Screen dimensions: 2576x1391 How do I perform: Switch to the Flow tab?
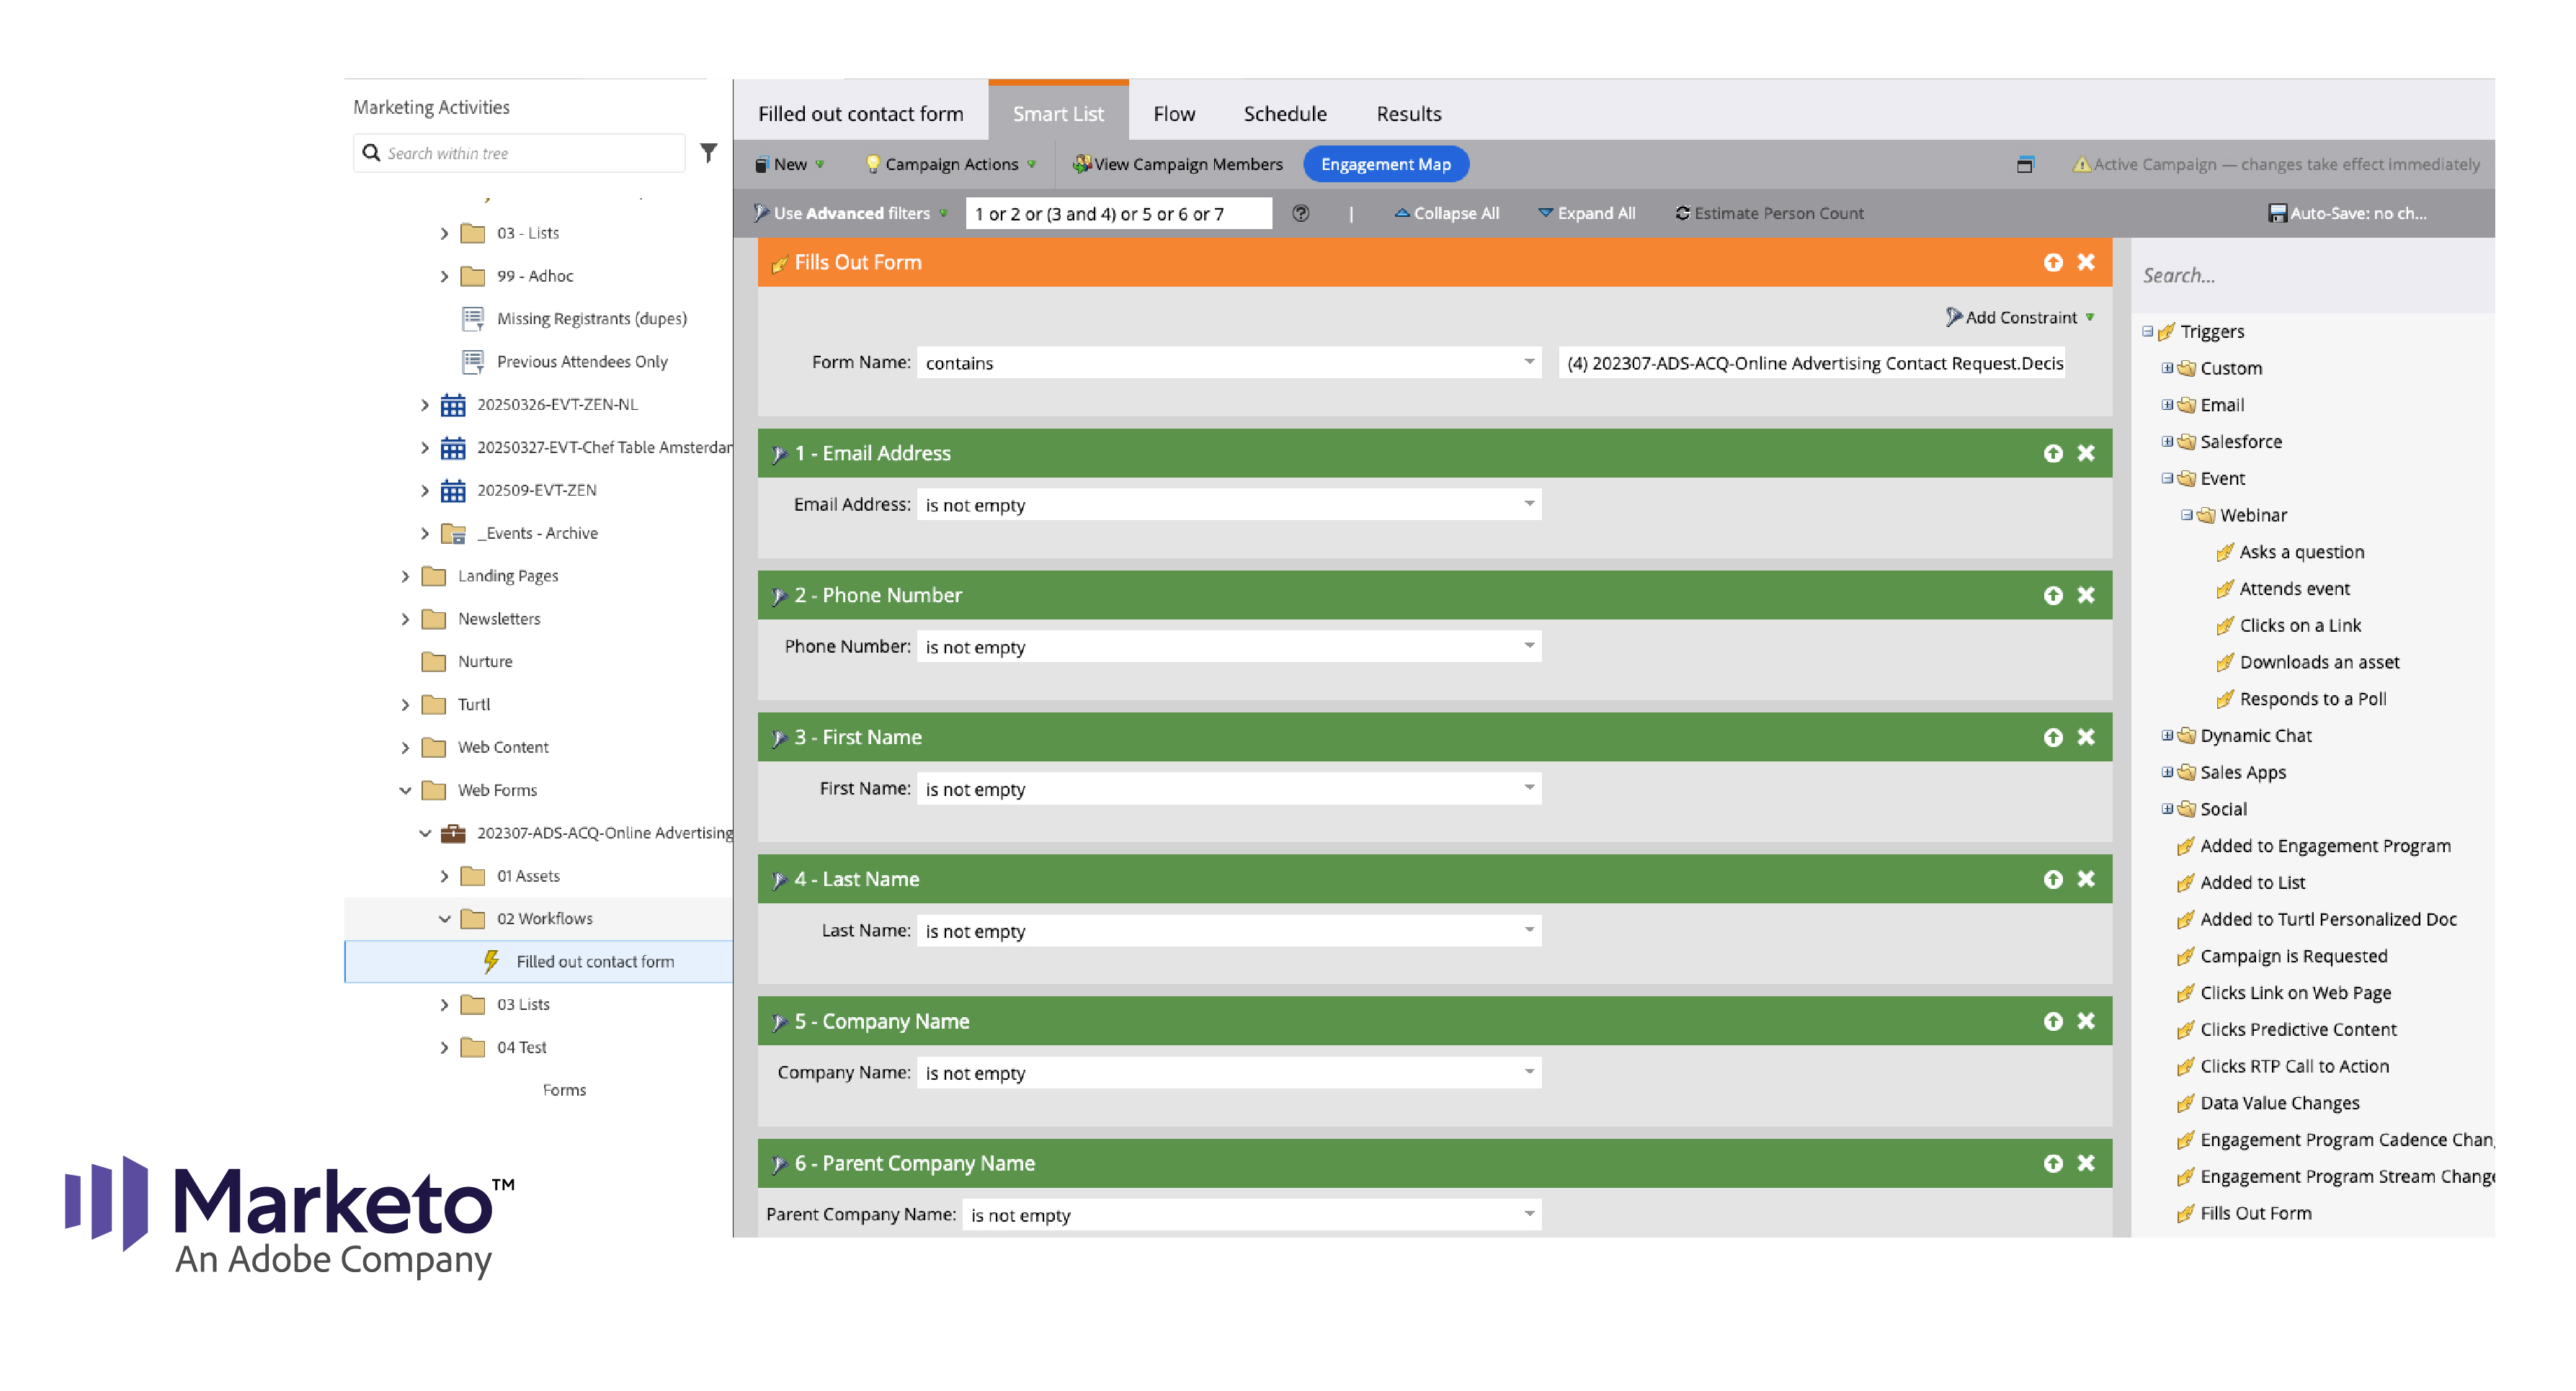1174,114
